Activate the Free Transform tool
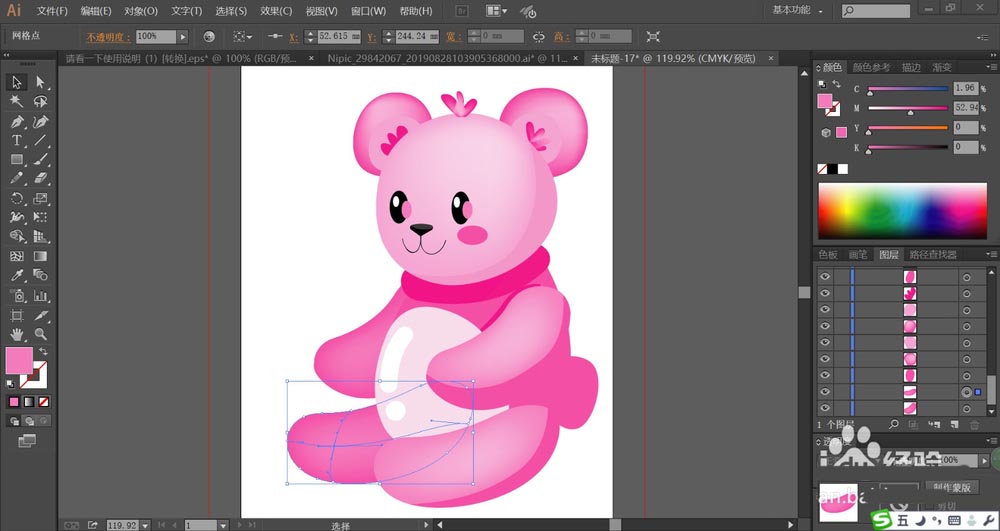Viewport: 1000px width, 531px height. 41,217
